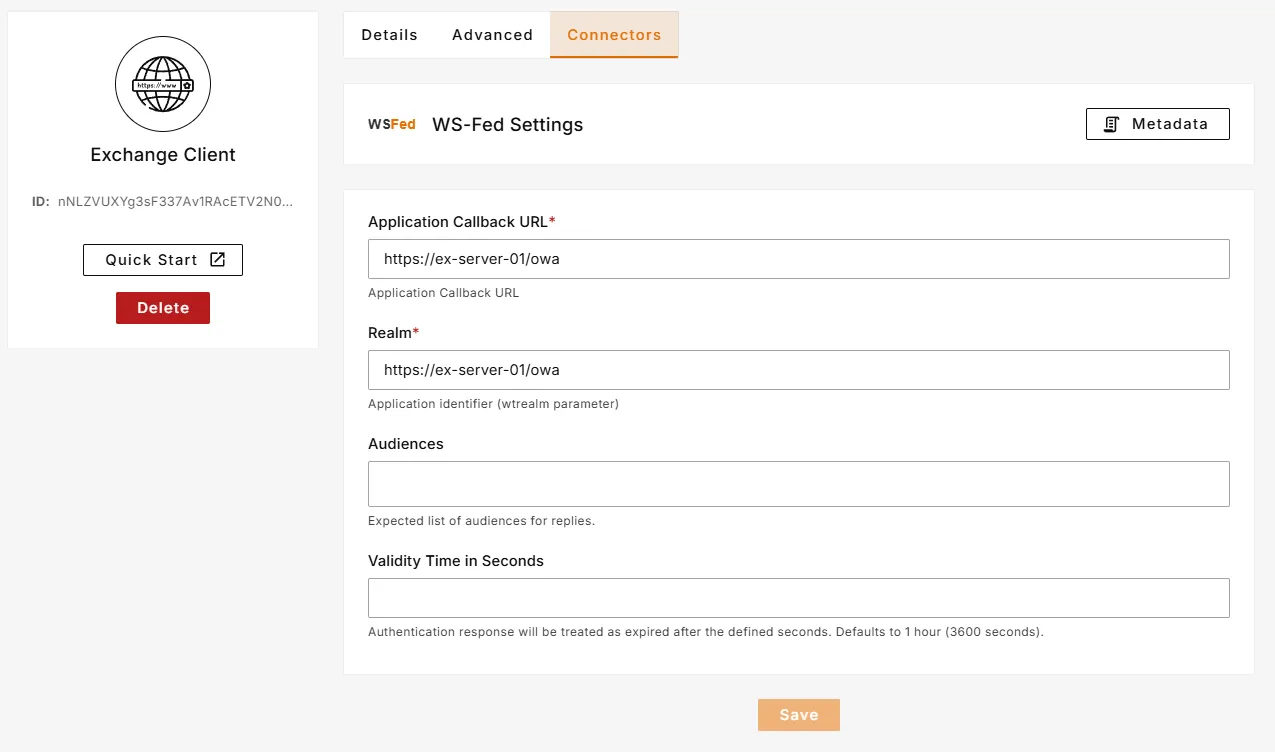Focus the Audiences text box
Viewport: 1275px width, 752px height.
click(x=798, y=484)
